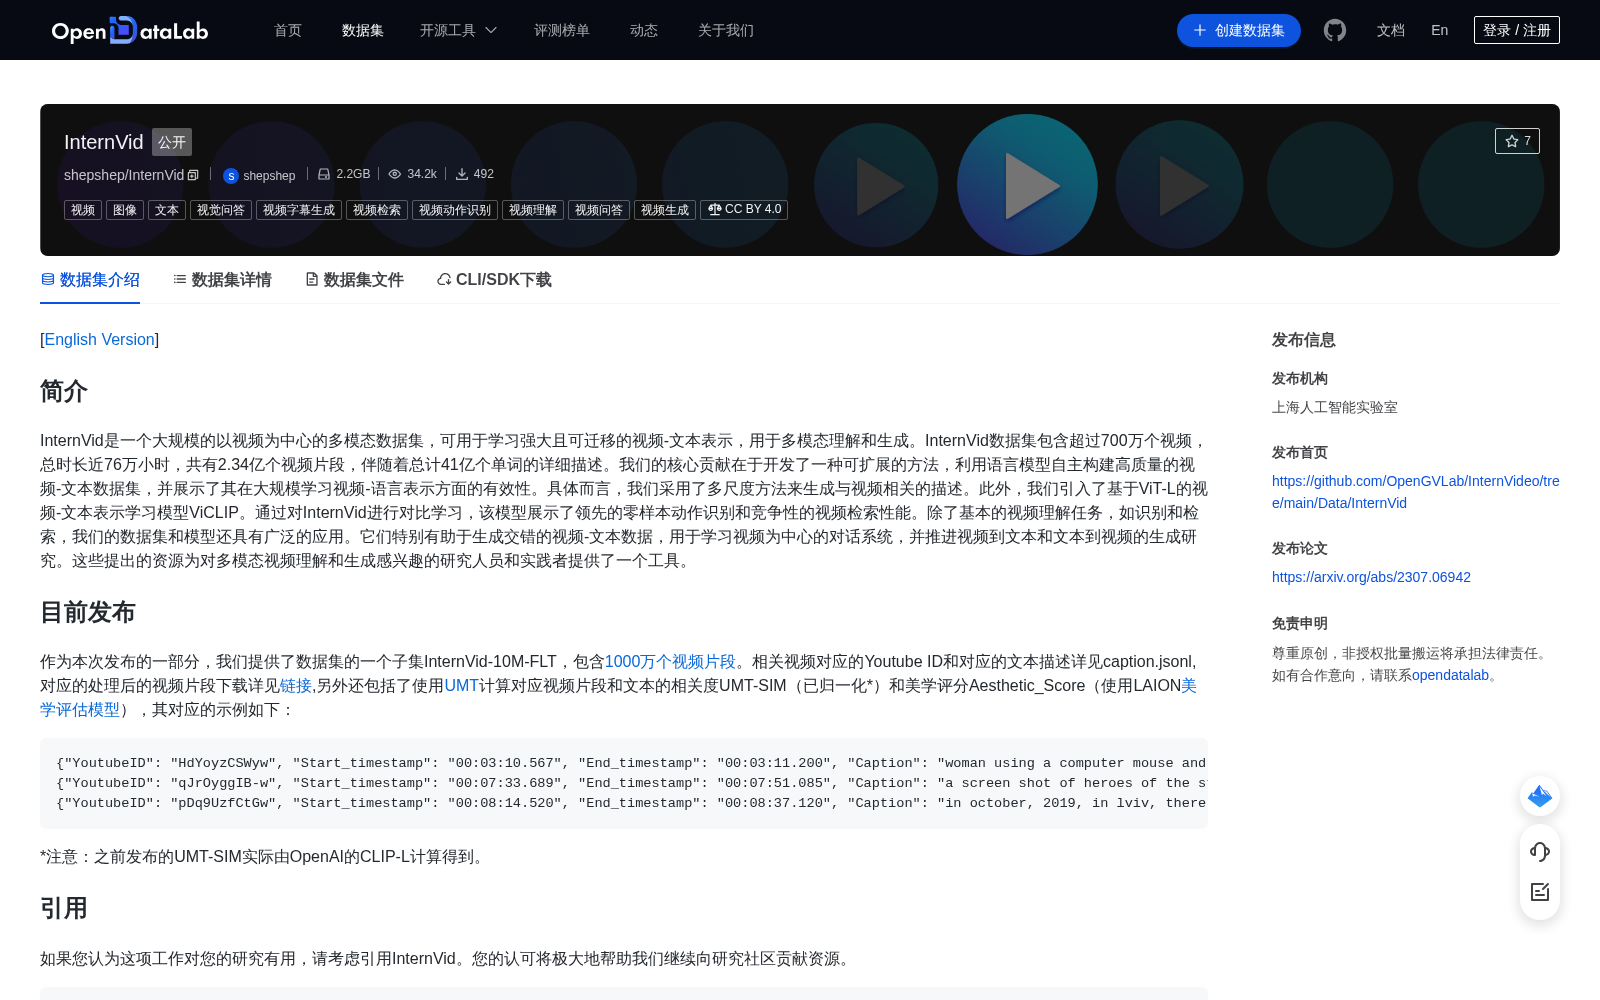1600x1000 pixels.
Task: Star the InternVid dataset
Action: tap(1517, 141)
